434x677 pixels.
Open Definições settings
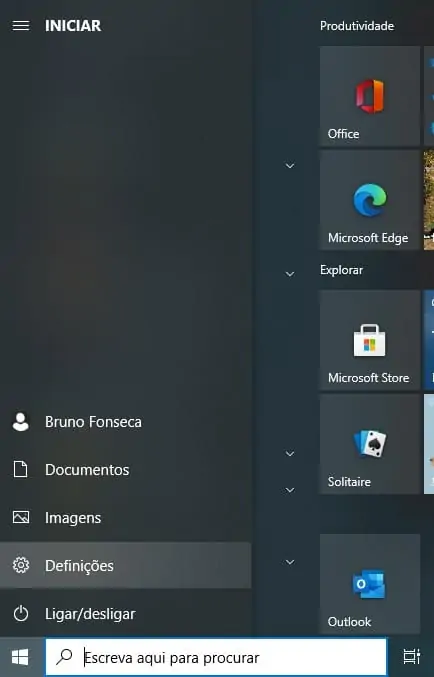[126, 565]
